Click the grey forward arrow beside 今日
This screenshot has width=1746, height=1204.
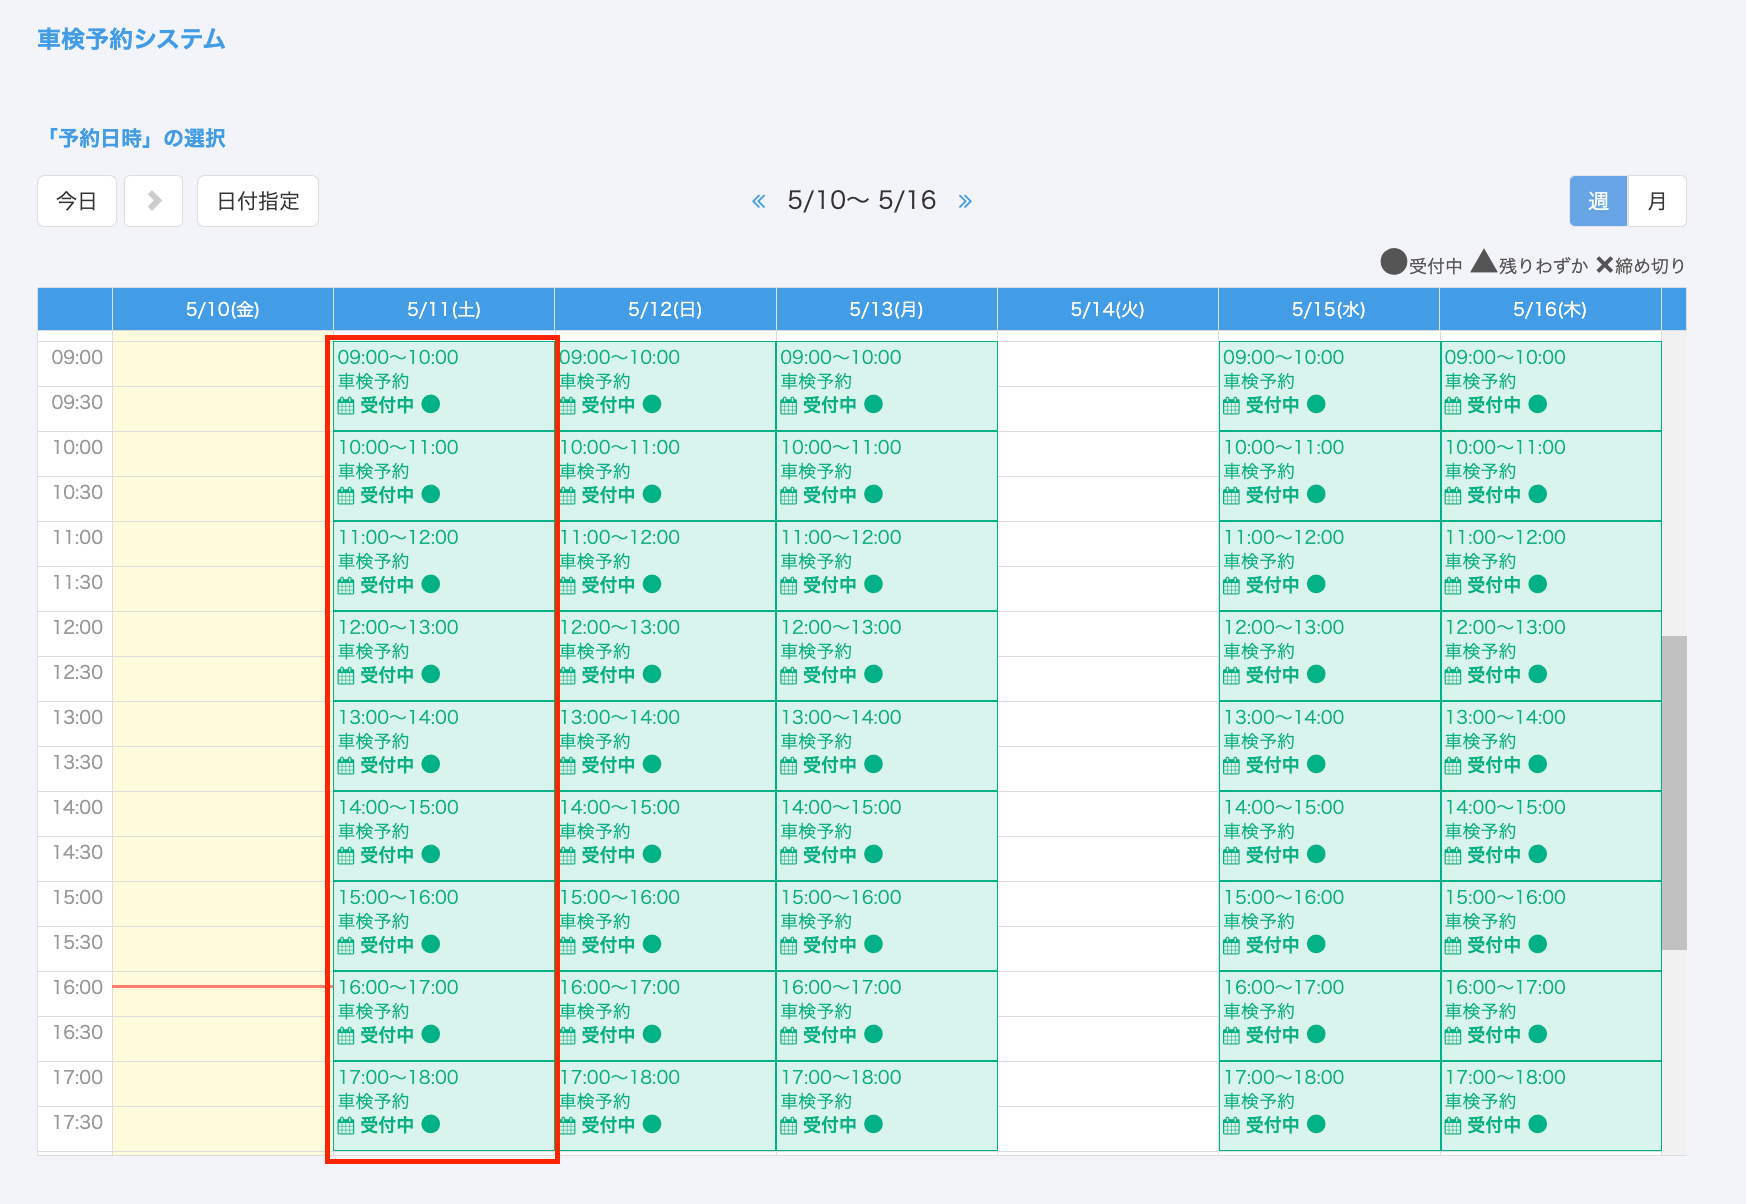coord(154,201)
